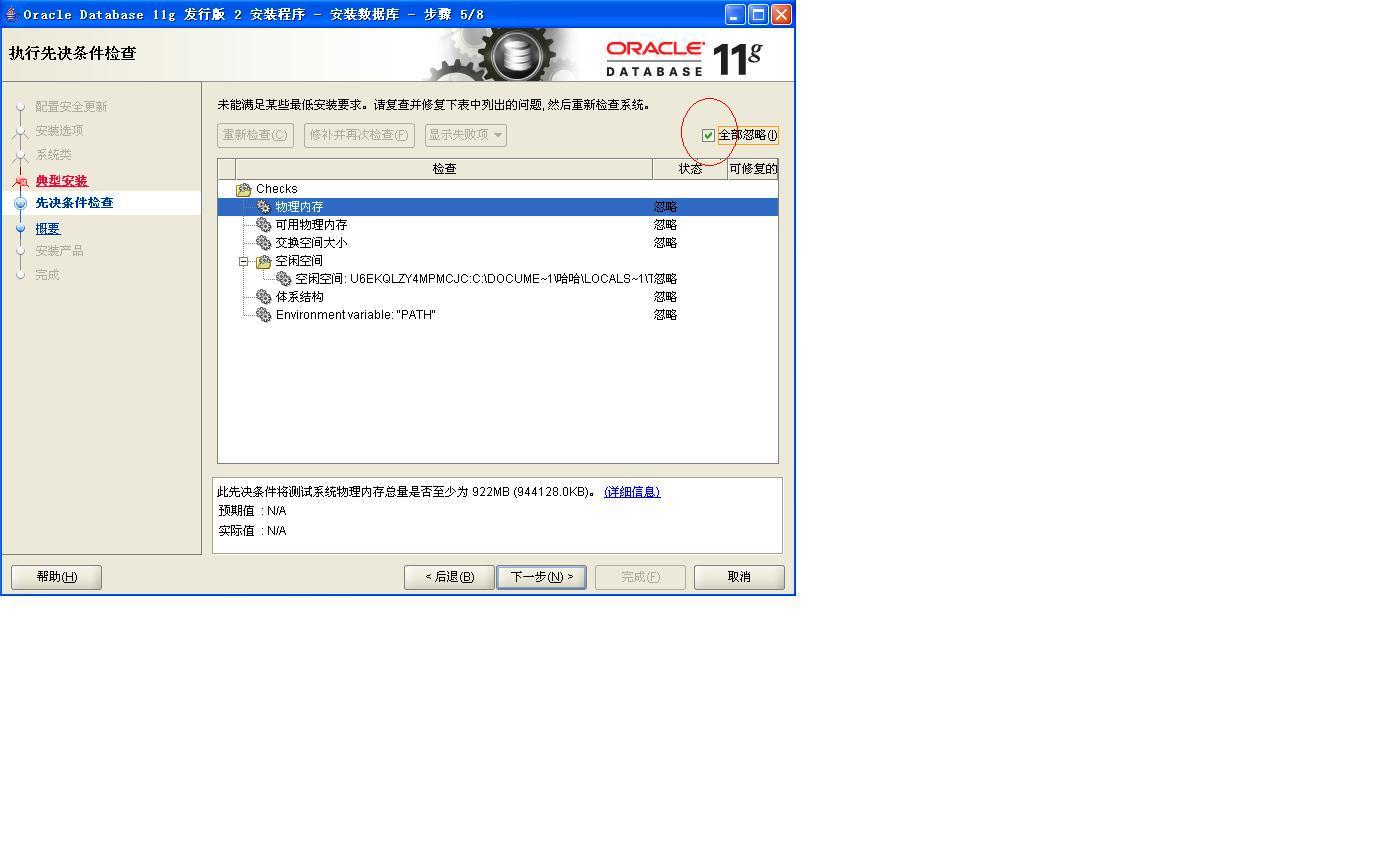1378x848 pixels.
Task: Open the 显示失败项 dropdown
Action: [x=466, y=135]
